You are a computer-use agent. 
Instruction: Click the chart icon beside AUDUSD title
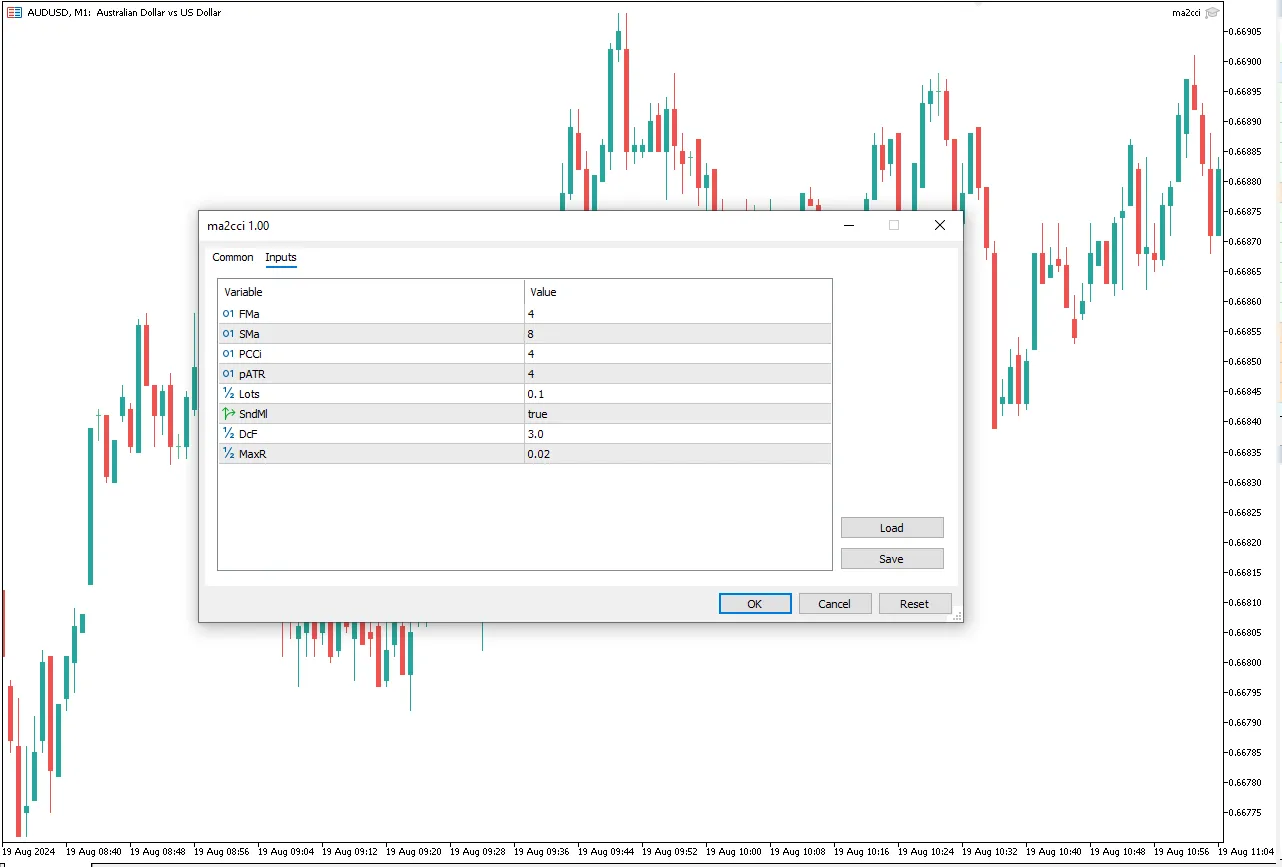[14, 13]
